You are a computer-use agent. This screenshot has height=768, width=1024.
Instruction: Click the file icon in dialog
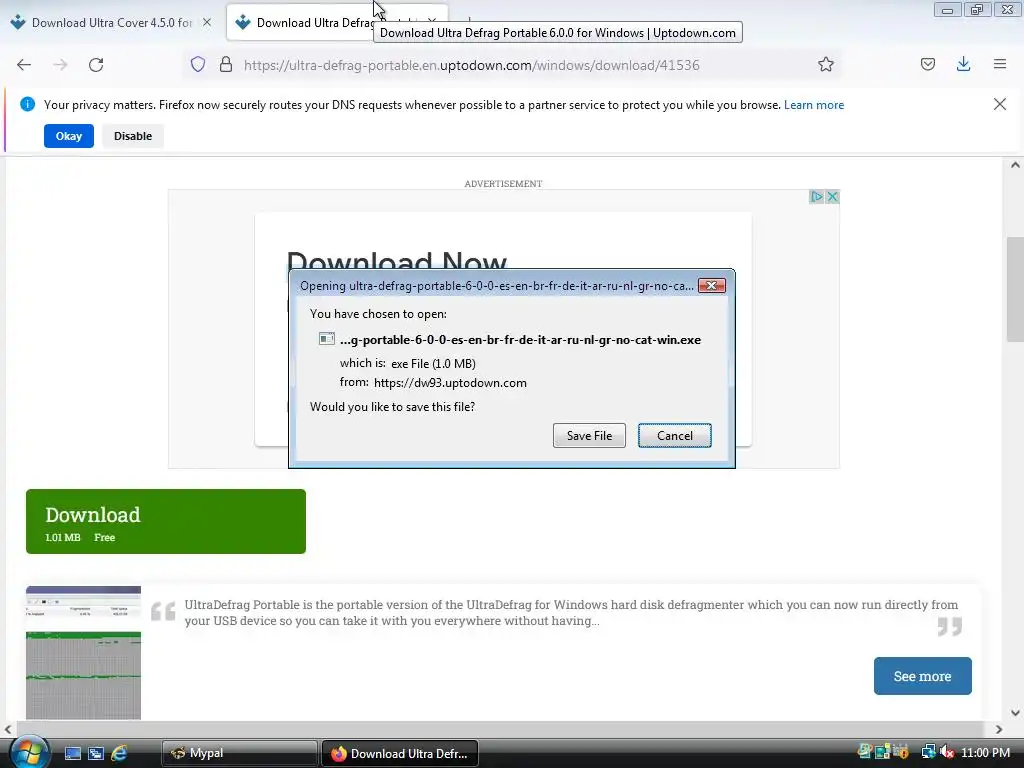pos(327,339)
